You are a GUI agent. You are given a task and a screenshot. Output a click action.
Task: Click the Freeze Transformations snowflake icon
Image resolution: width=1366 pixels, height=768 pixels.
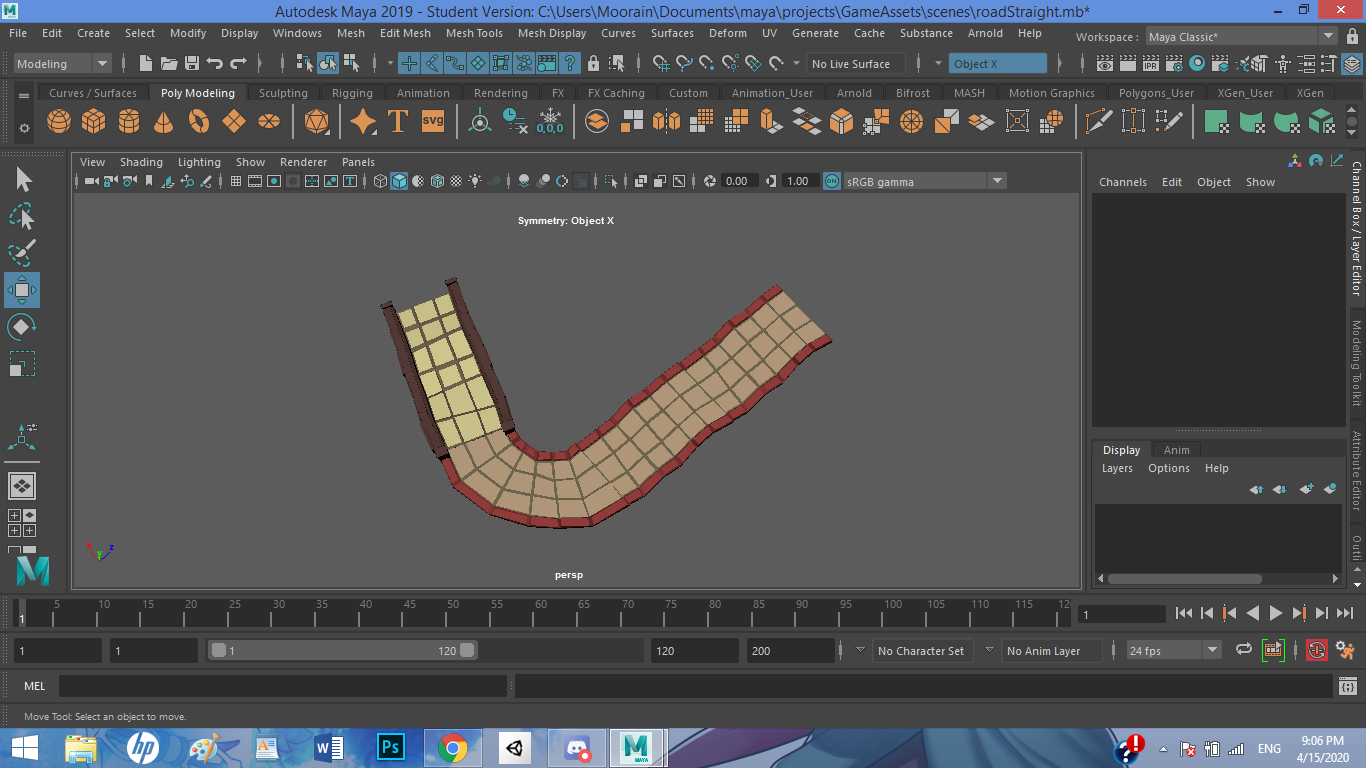coord(550,122)
